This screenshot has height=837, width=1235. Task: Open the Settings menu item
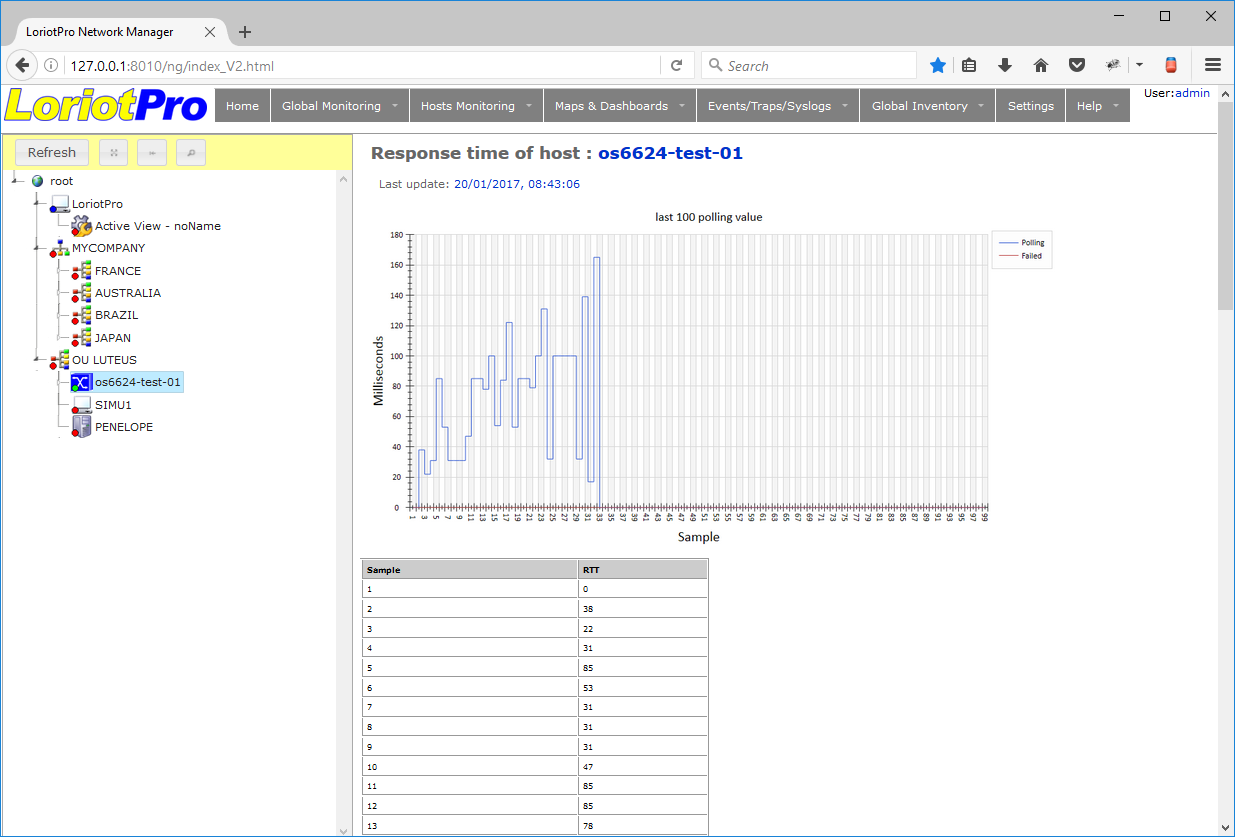[1031, 106]
